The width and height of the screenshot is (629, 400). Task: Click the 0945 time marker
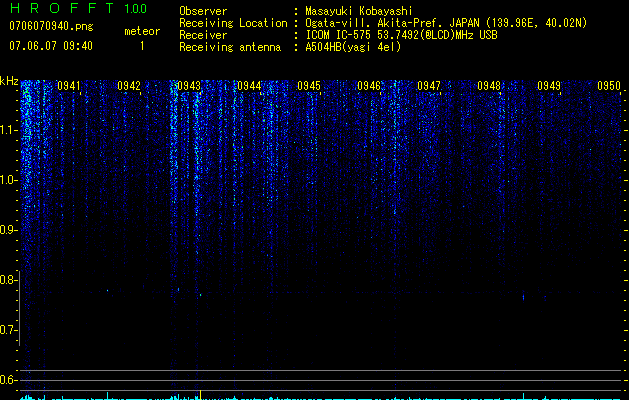(309, 86)
